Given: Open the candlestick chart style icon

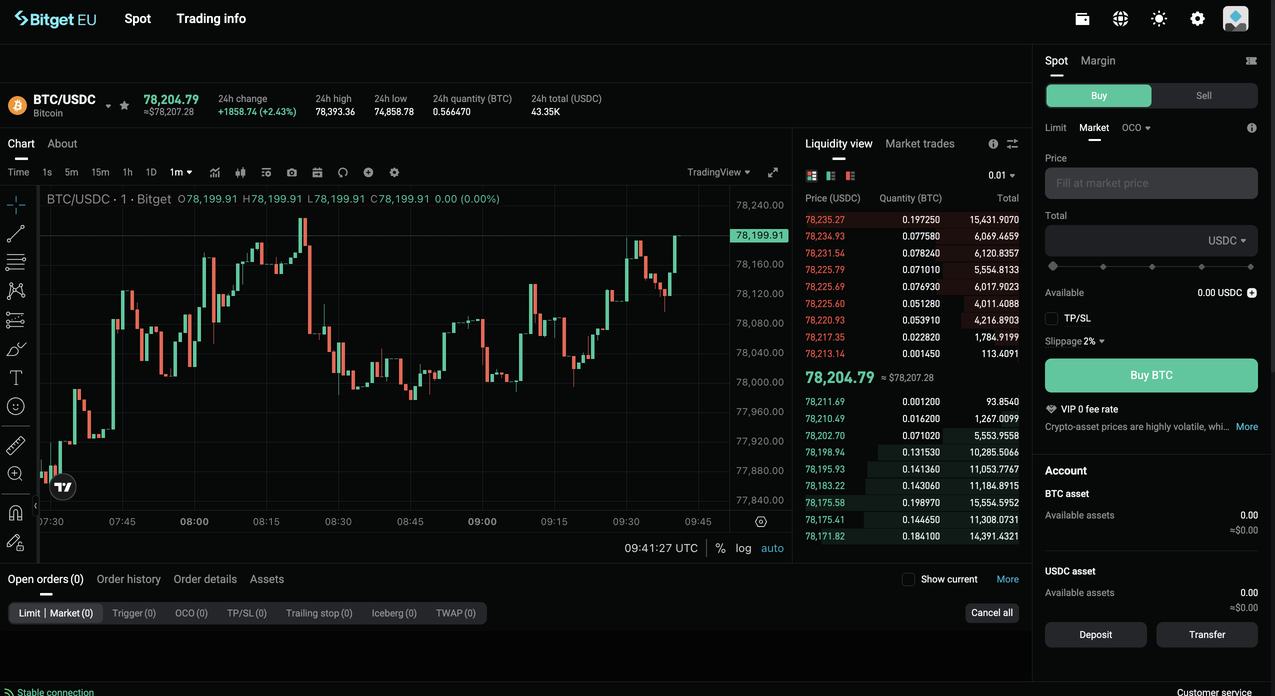Looking at the screenshot, I should [x=240, y=172].
